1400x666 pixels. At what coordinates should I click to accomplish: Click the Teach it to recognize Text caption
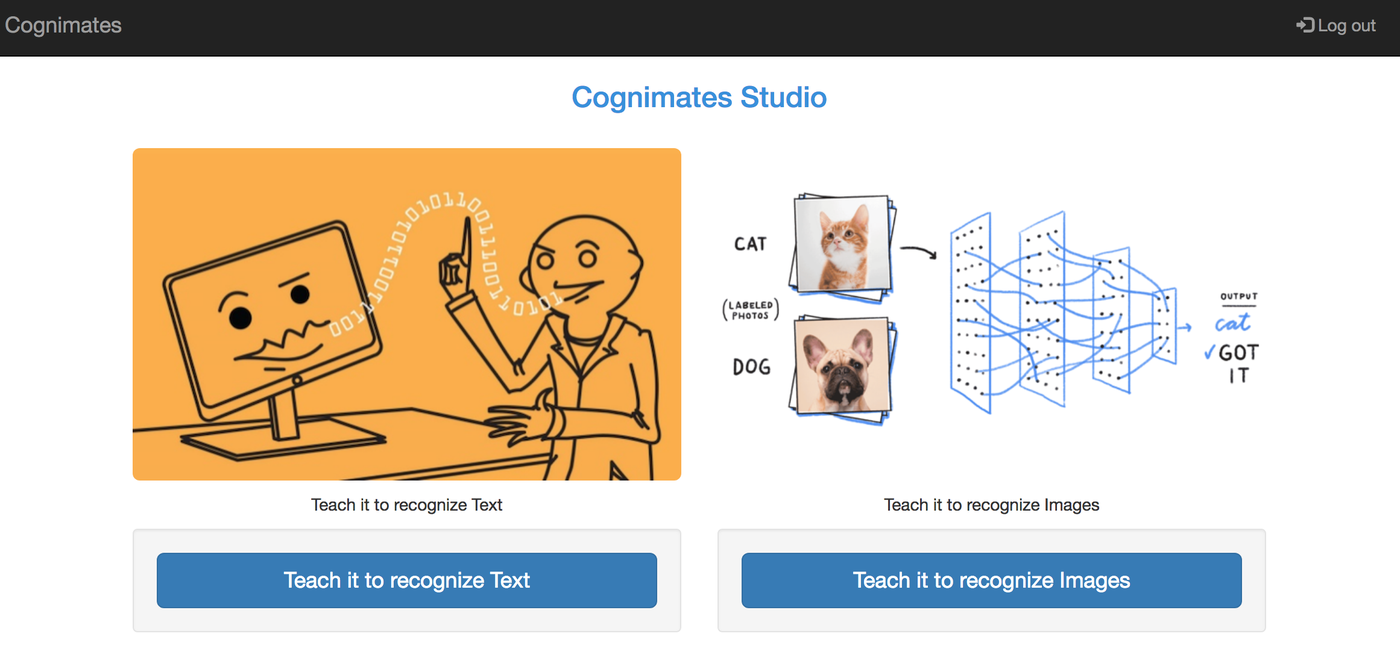click(x=407, y=505)
